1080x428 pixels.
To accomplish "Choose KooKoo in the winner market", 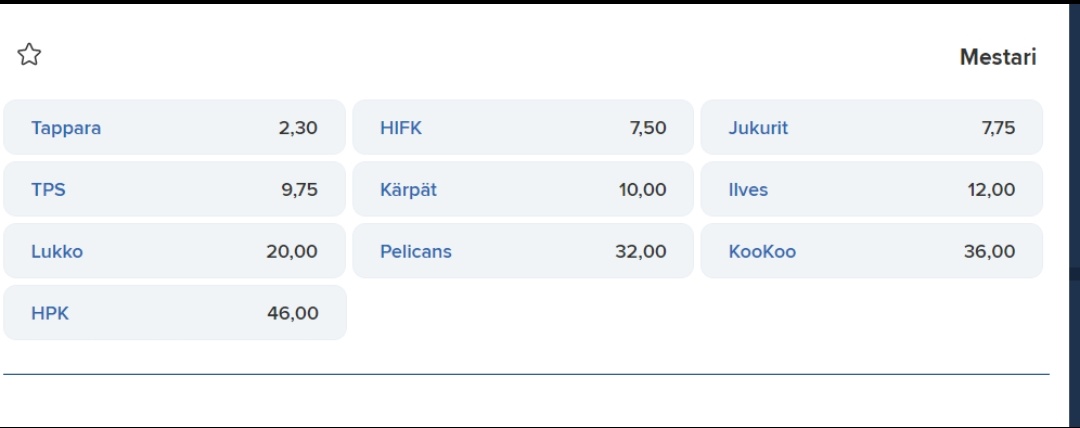I will point(871,251).
